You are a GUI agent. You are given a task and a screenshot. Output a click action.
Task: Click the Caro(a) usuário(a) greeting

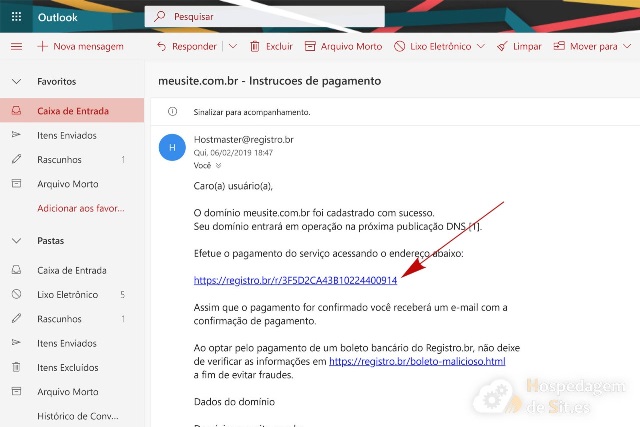[x=233, y=186]
